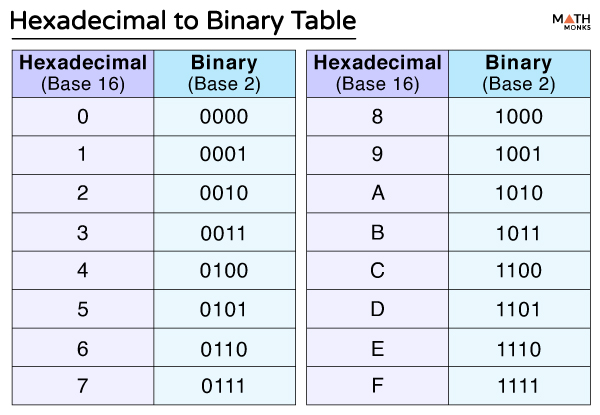Select the hexadecimal cell showing 9
The height and width of the screenshot is (415, 600).
coord(378,155)
